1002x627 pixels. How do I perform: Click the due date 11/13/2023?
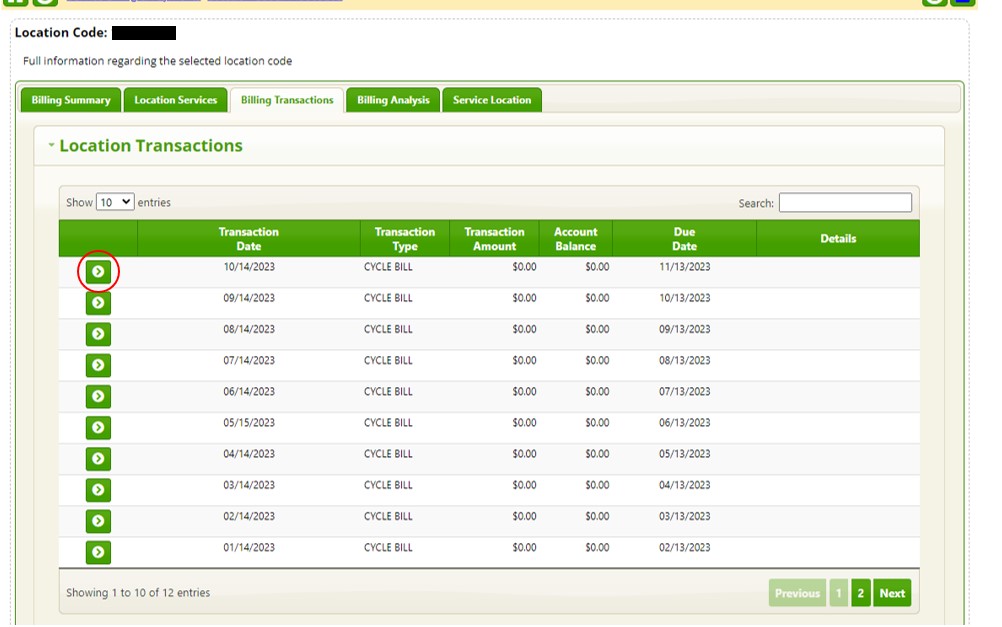(x=684, y=267)
